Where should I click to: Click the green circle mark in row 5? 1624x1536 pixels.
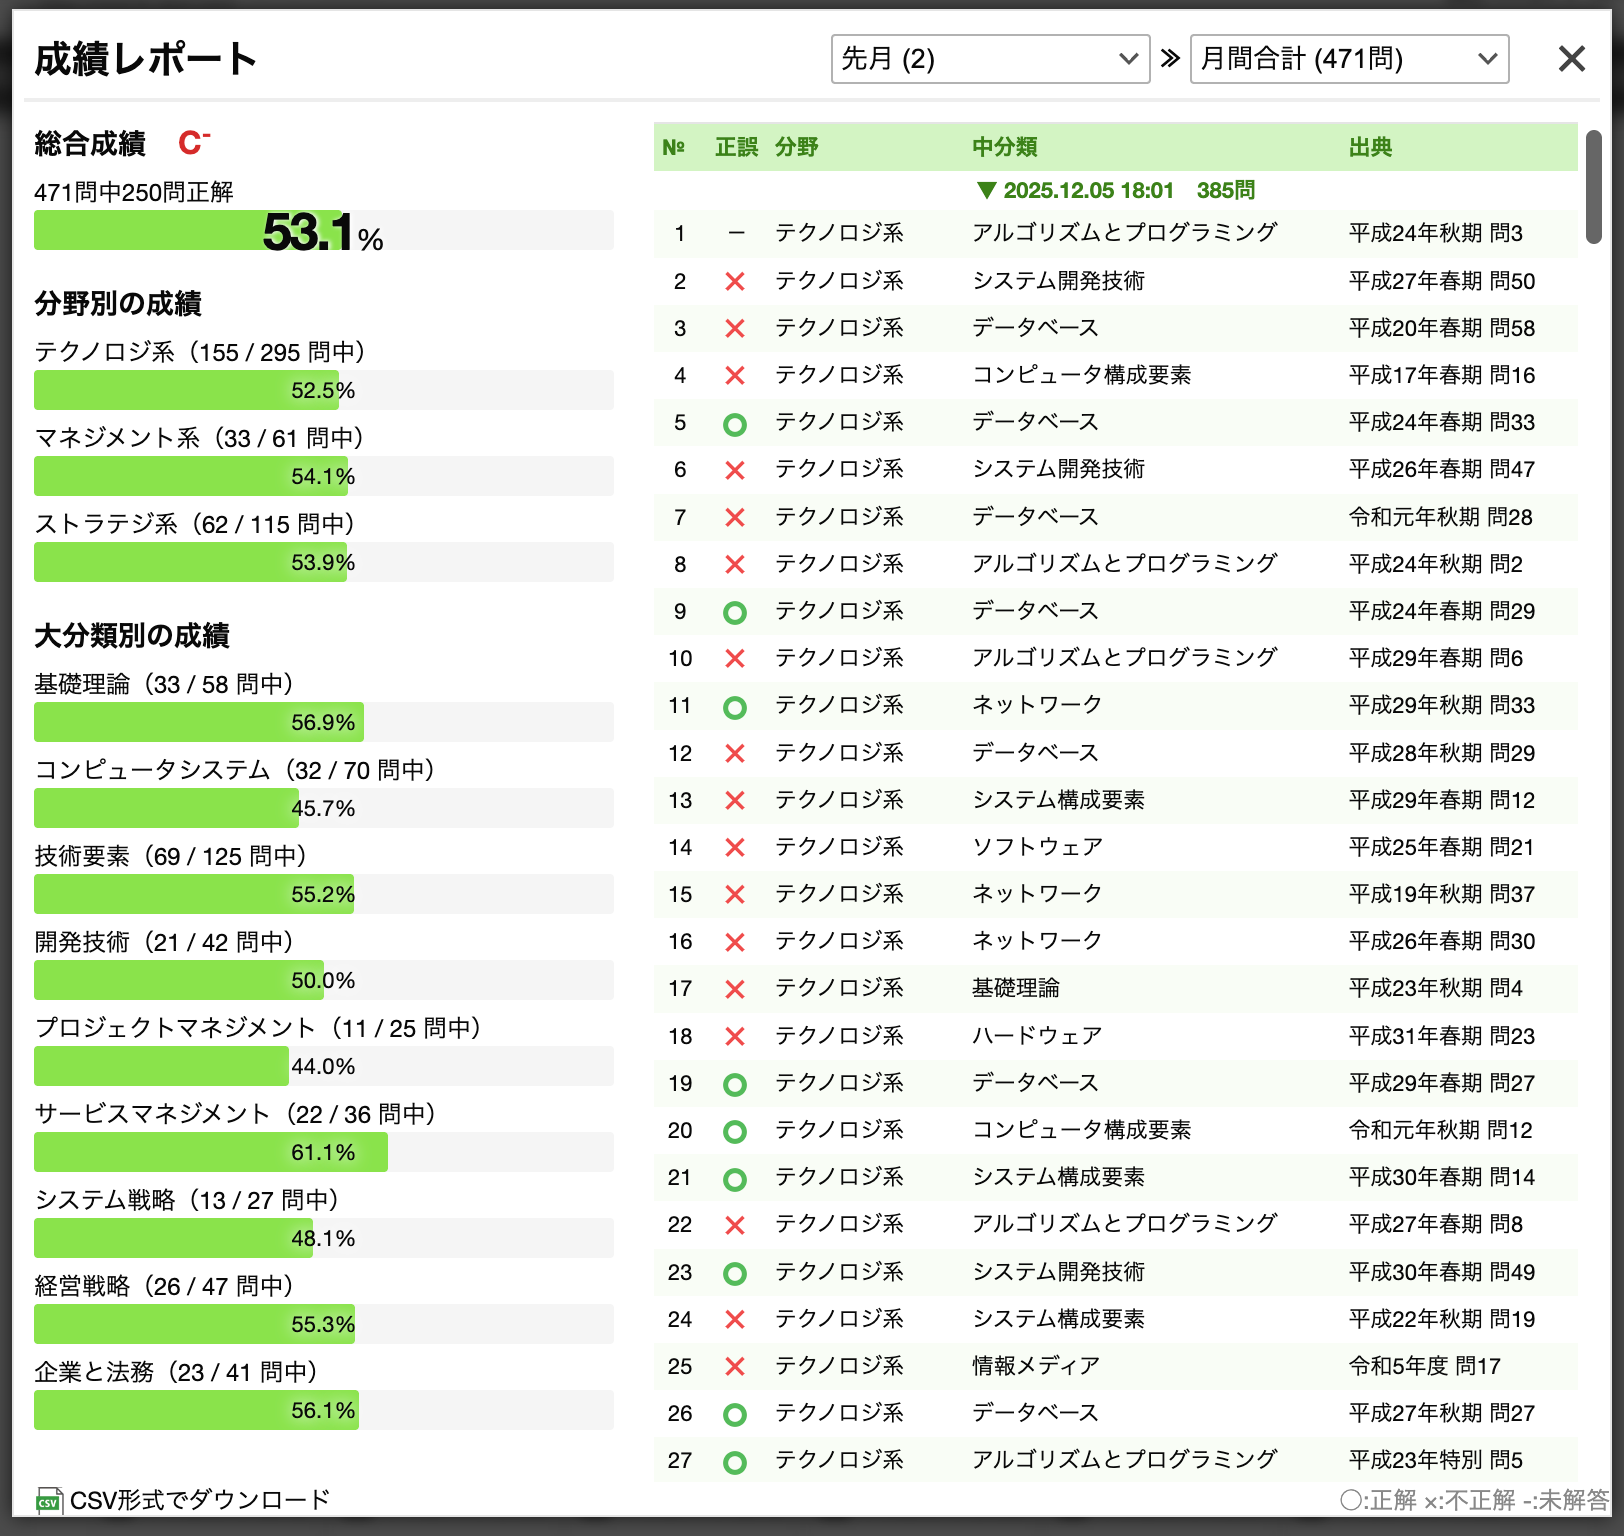click(x=735, y=424)
